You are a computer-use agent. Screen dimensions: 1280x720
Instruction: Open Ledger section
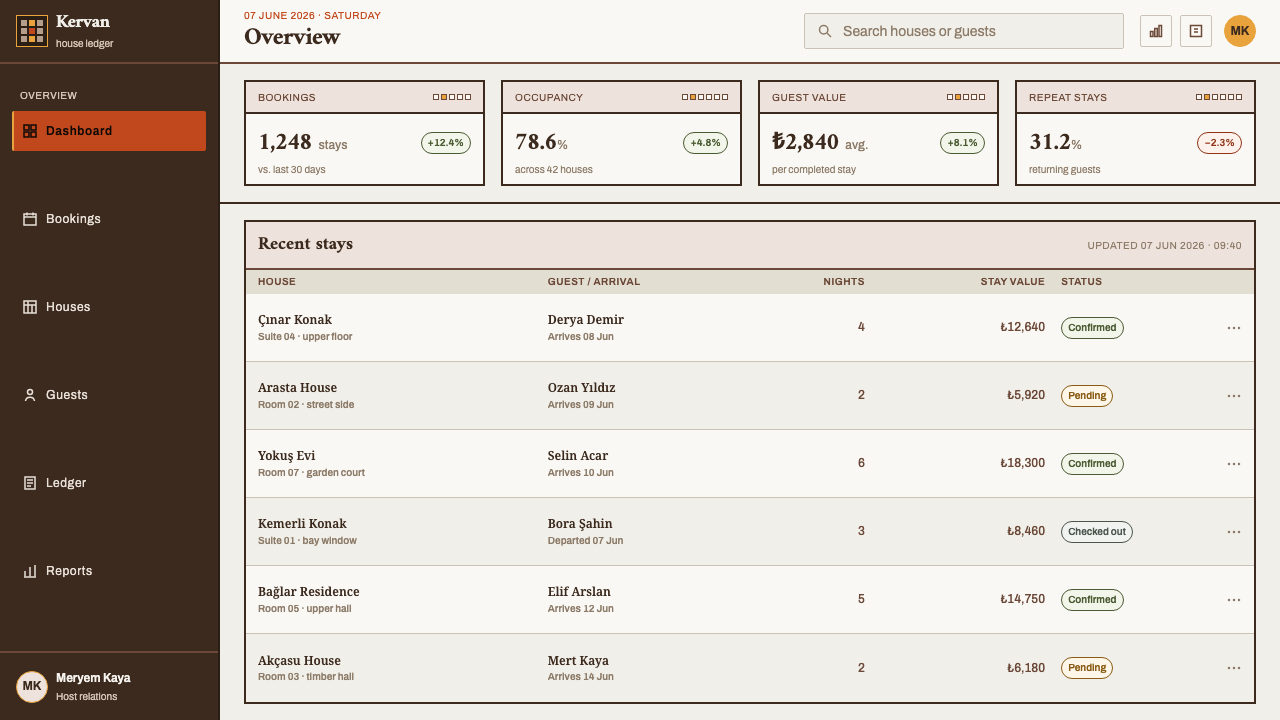[109, 483]
